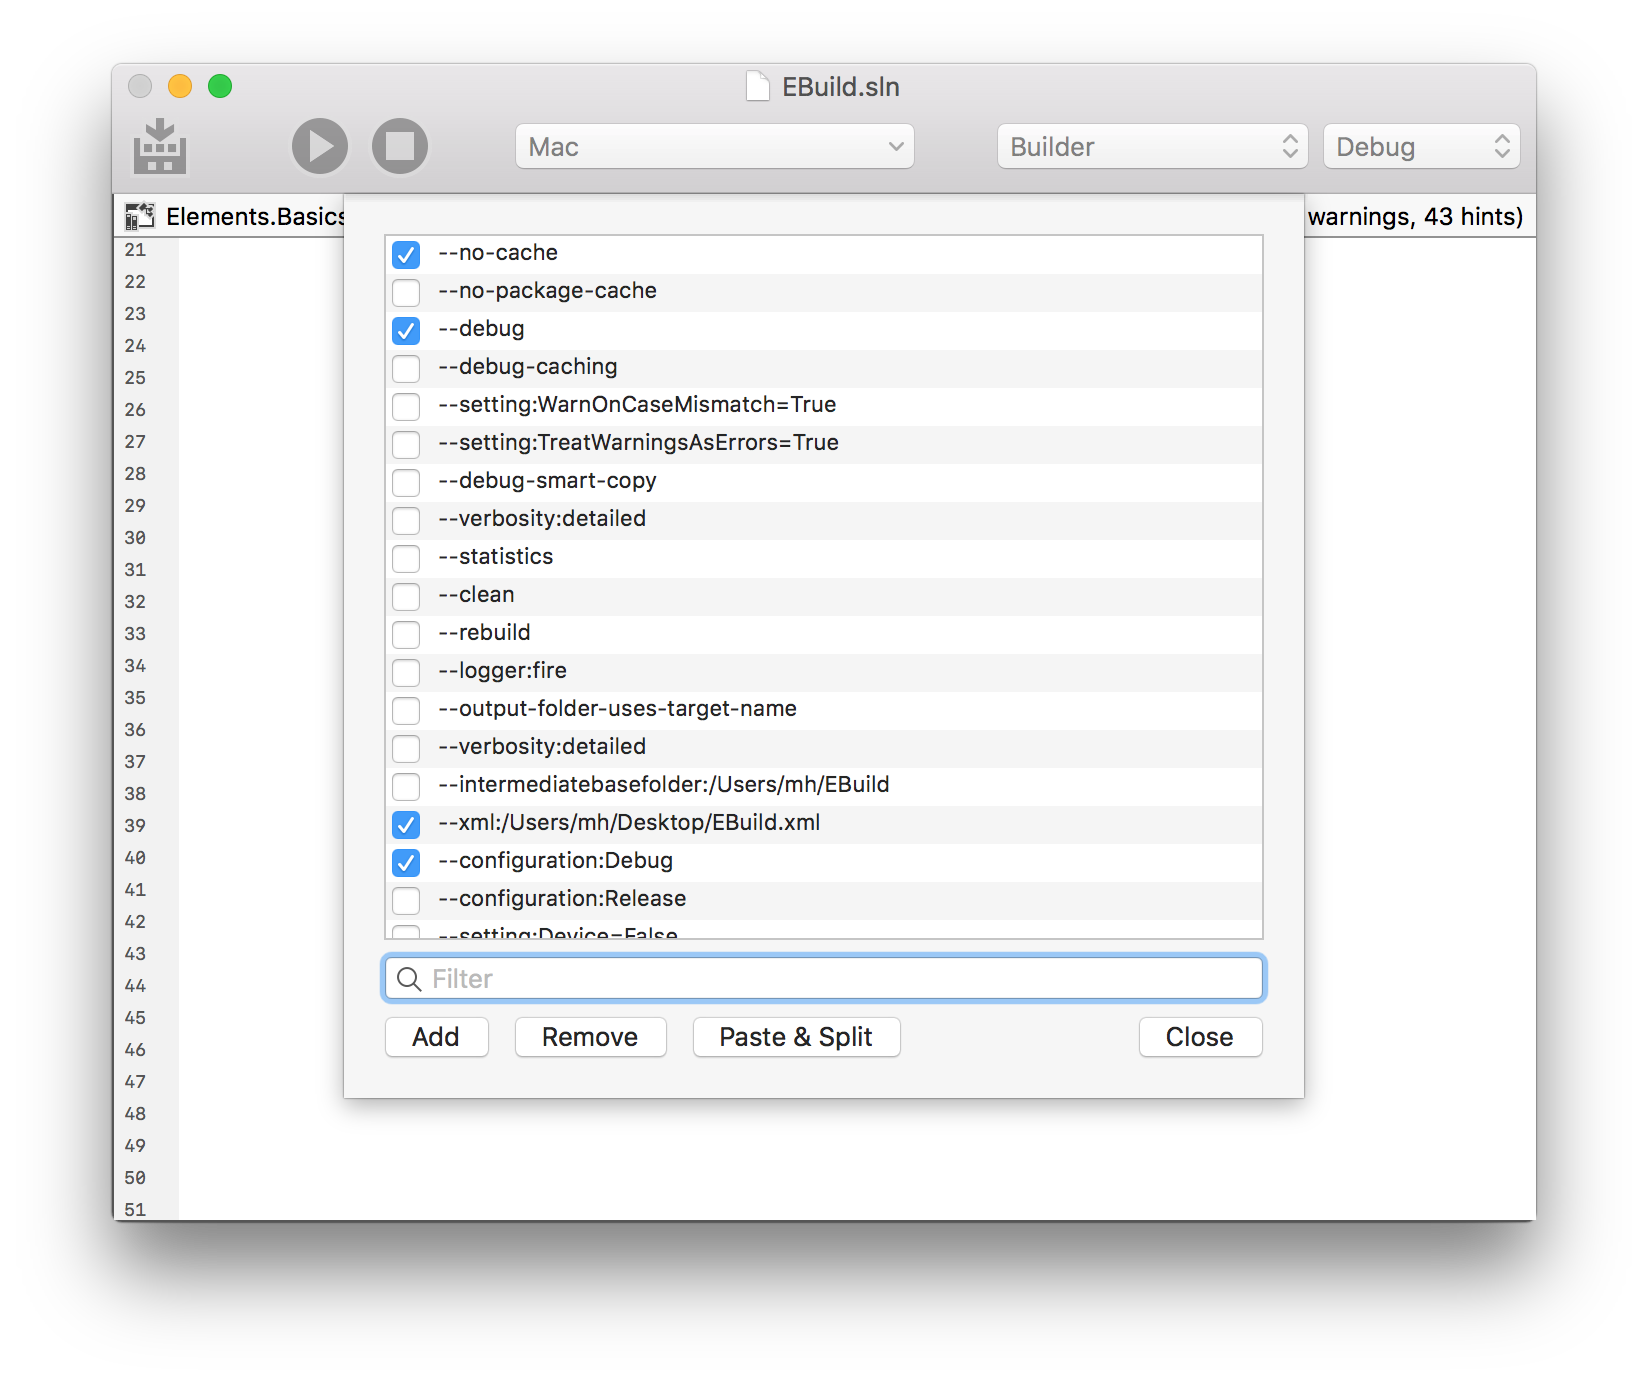Image resolution: width=1648 pixels, height=1382 pixels.
Task: Select the --logger:fire row text
Action: (x=503, y=670)
